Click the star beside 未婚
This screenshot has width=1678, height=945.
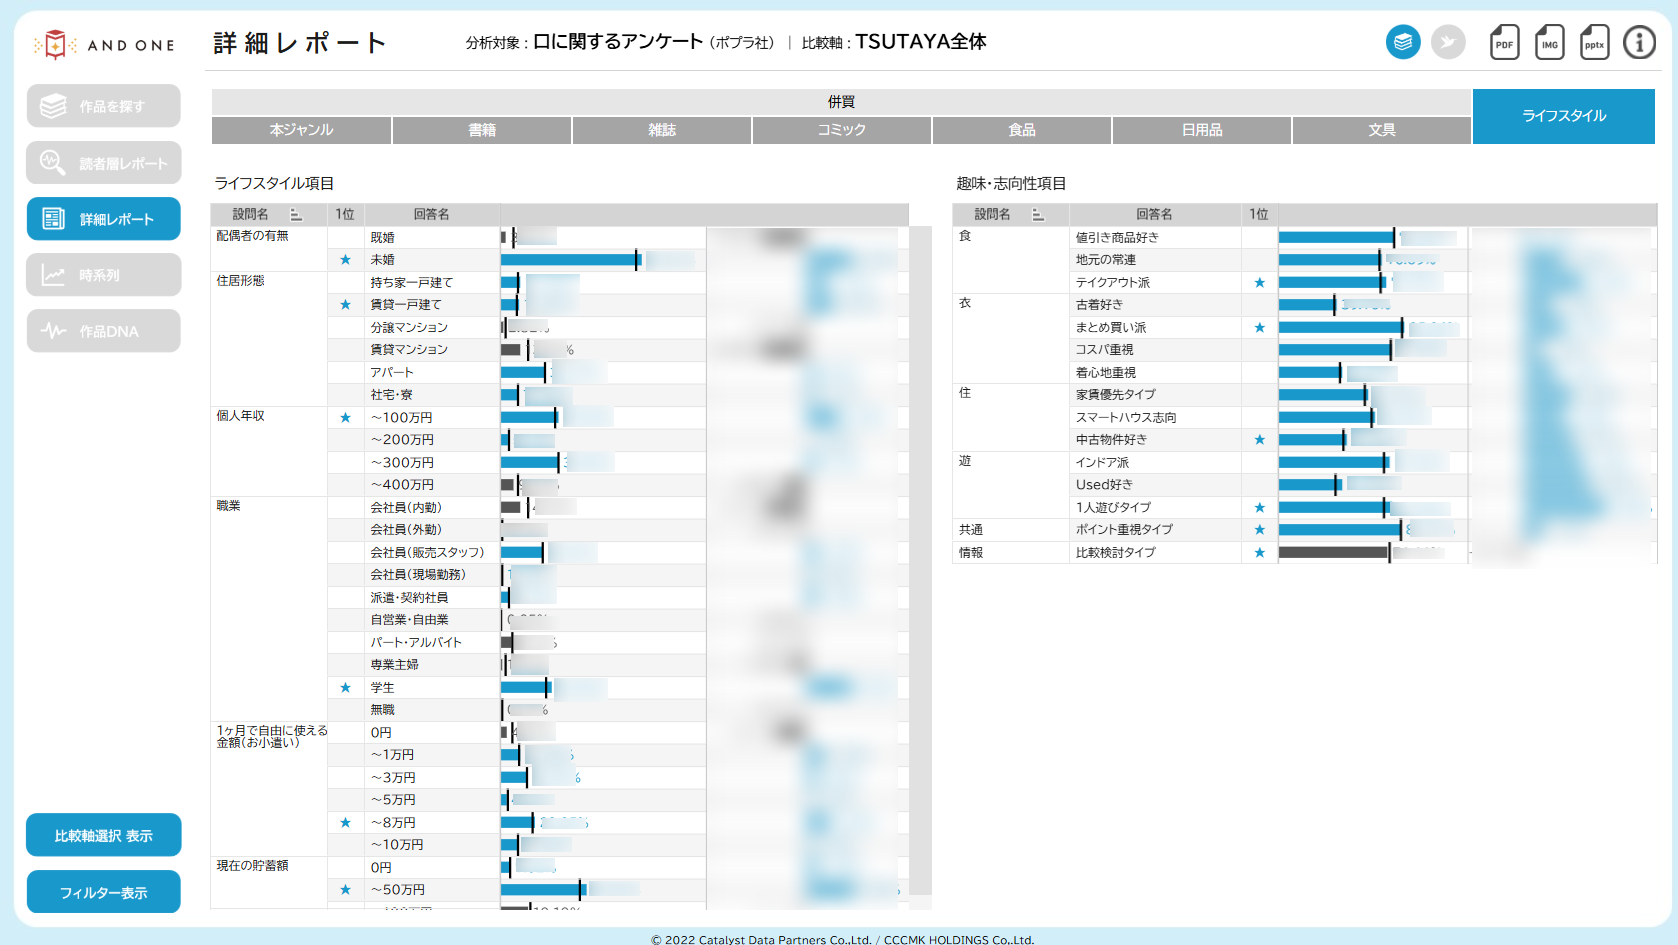[346, 260]
